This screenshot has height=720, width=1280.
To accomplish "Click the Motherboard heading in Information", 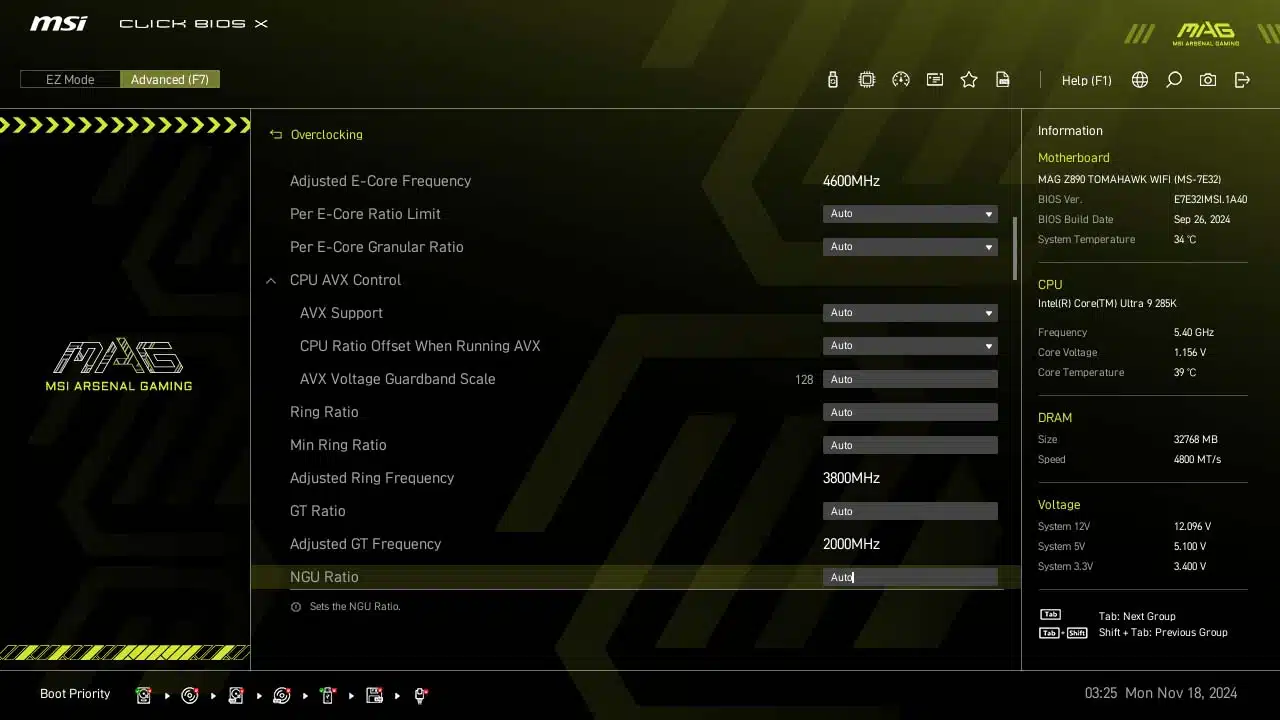I will point(1073,158).
